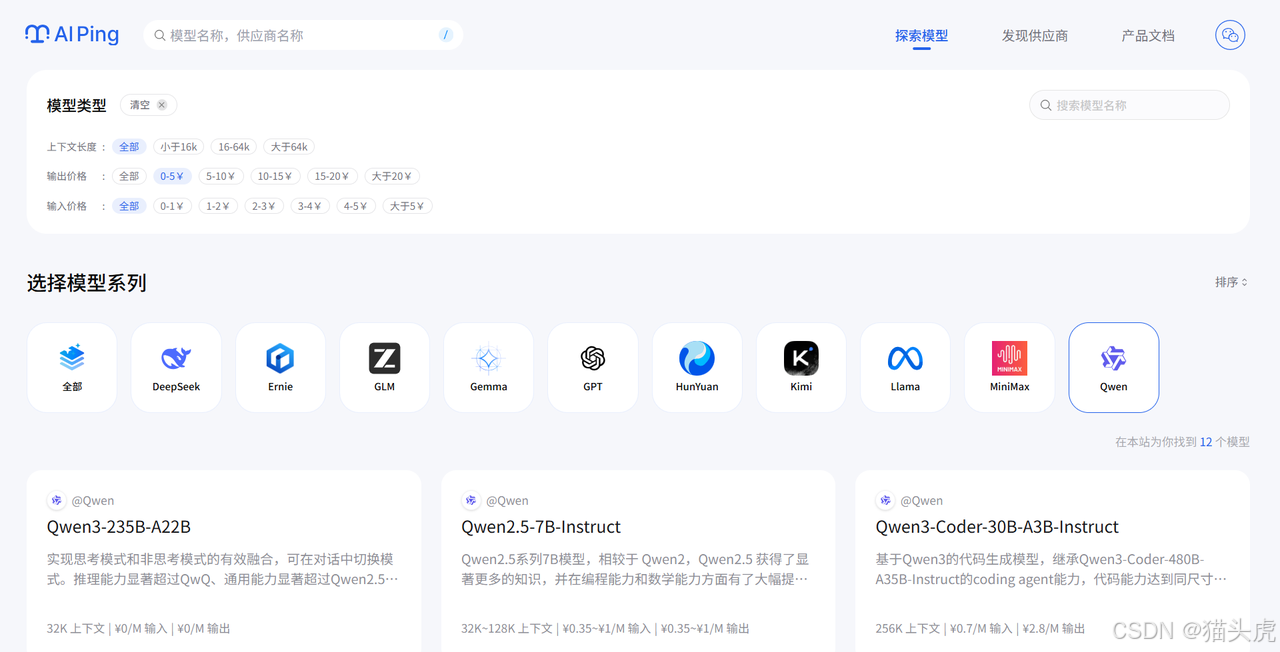Select output price 大于20¥
1280x652 pixels.
point(392,176)
